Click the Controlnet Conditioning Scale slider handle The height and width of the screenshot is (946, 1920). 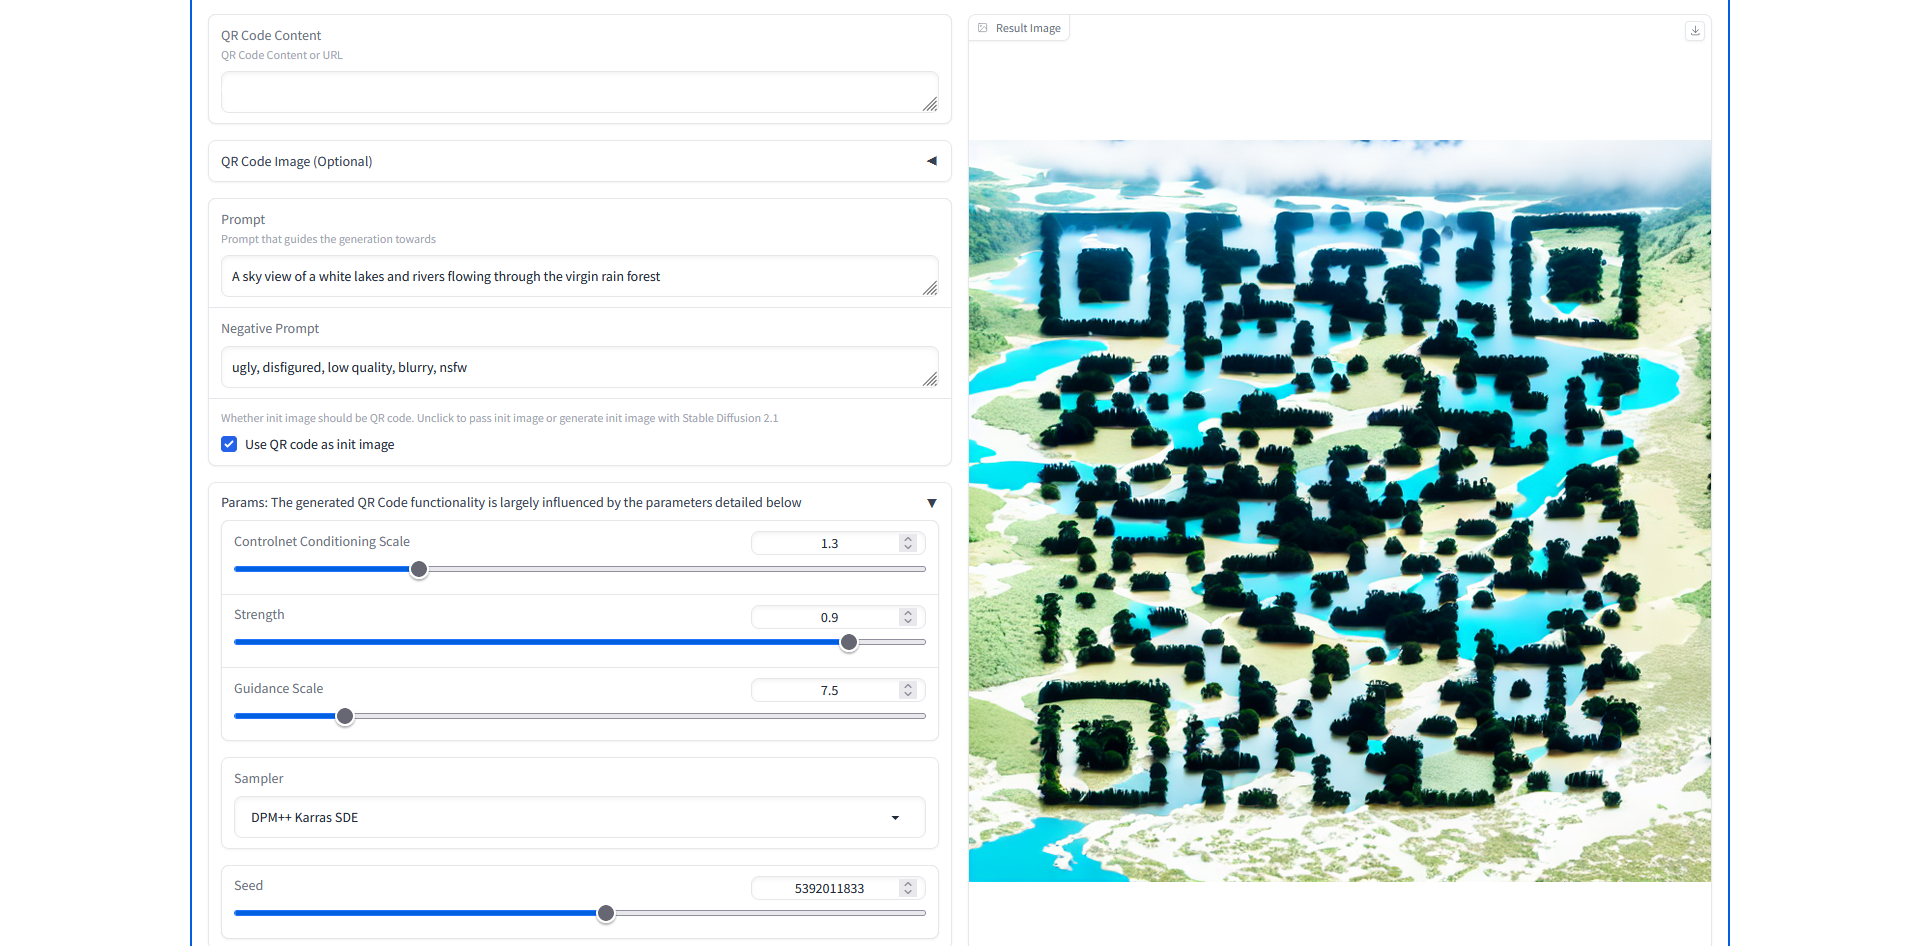pyautogui.click(x=419, y=569)
